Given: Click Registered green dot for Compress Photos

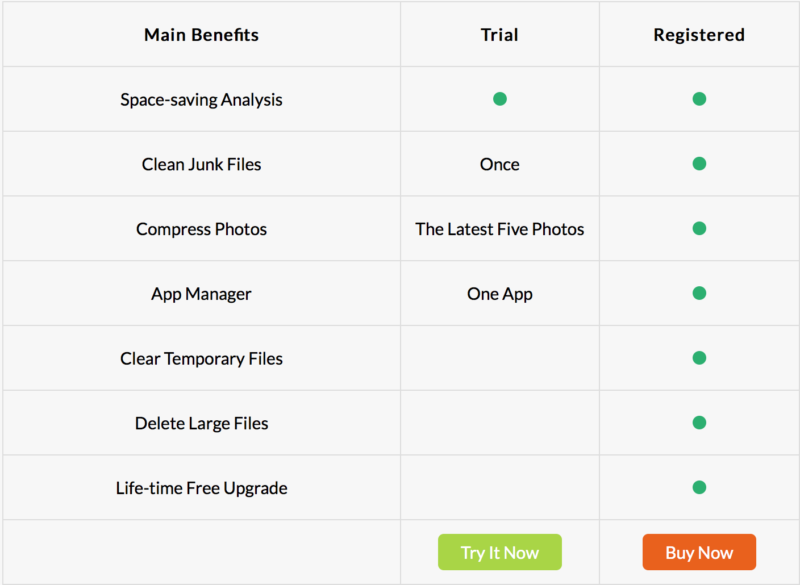Looking at the screenshot, I should click(x=699, y=228).
